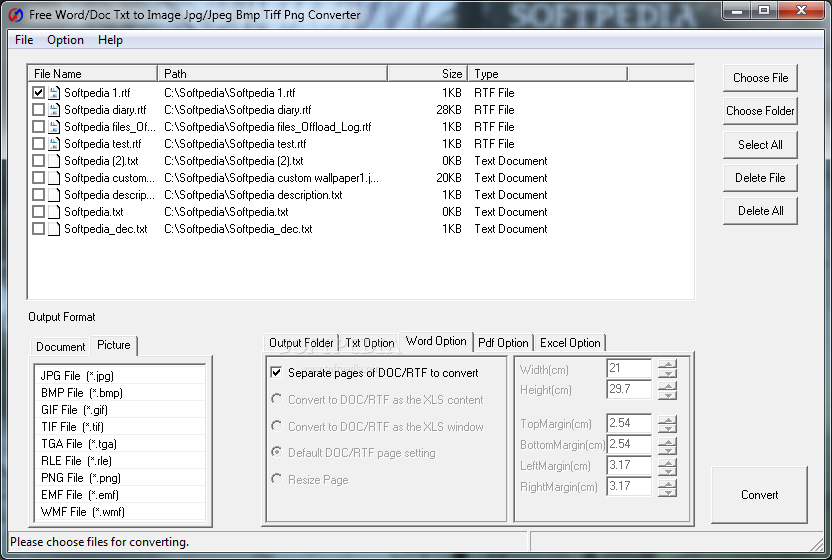Screen dimensions: 832x560
Task: Click the Delete All button
Action: tap(760, 211)
